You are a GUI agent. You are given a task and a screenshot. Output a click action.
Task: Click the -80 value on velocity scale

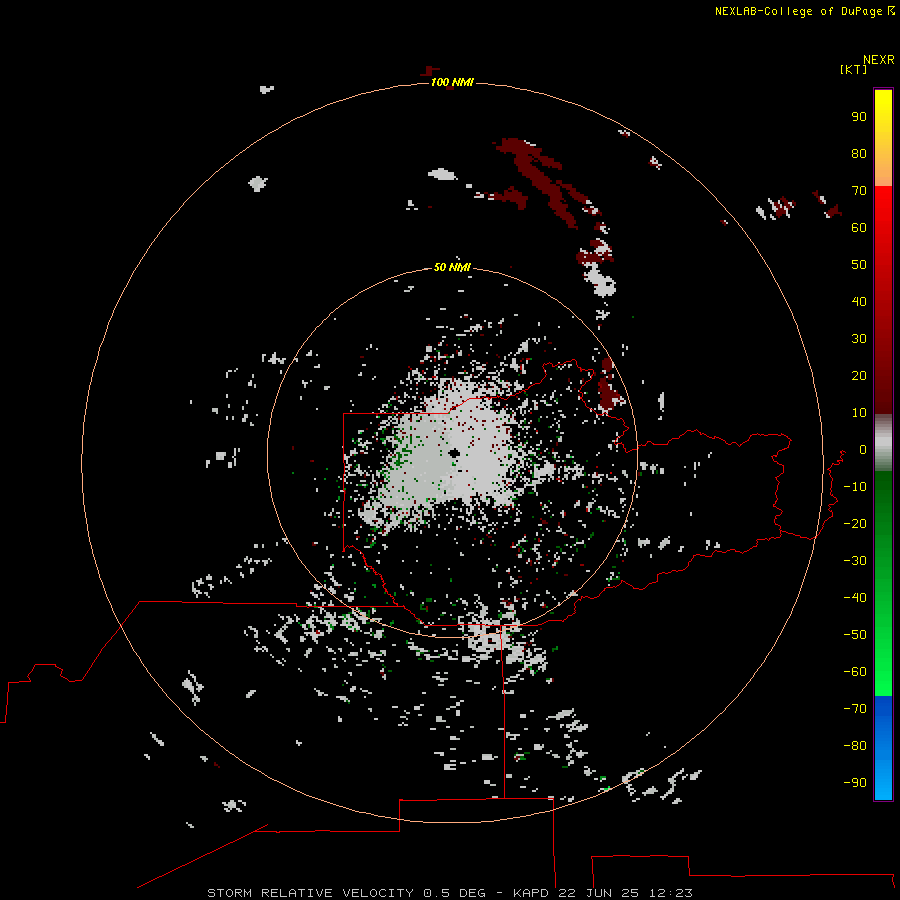855,746
